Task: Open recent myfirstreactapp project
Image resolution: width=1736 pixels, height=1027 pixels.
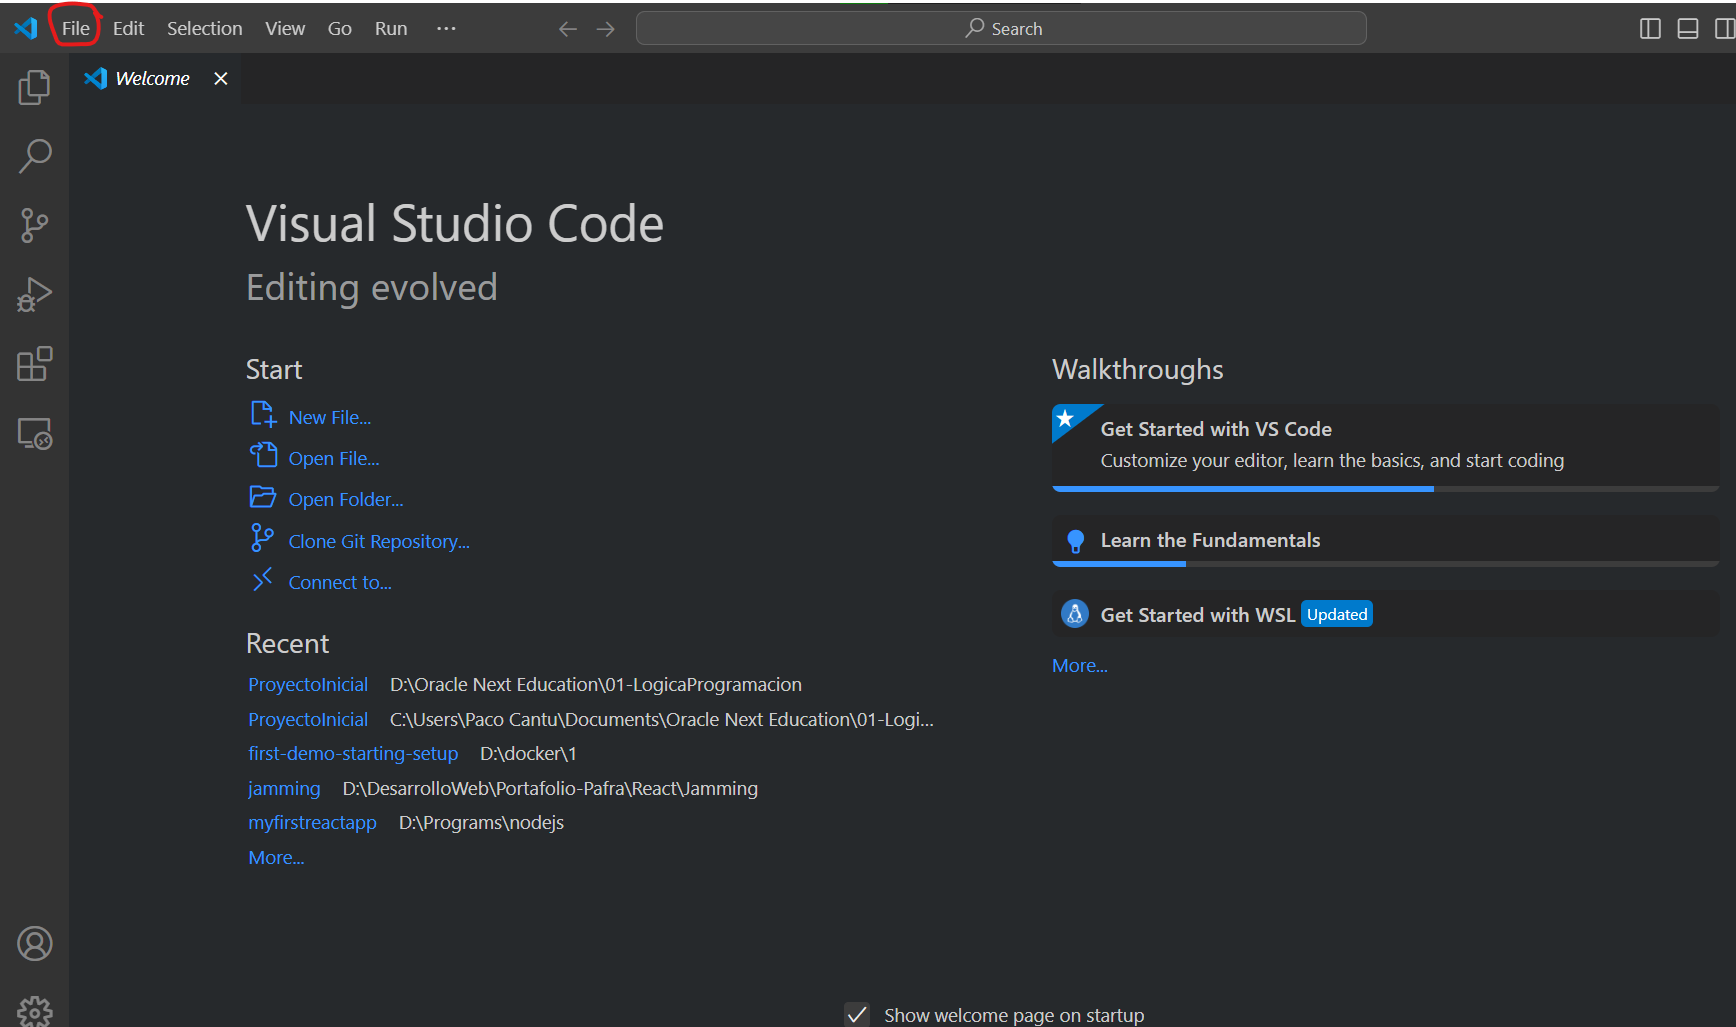Action: click(312, 823)
